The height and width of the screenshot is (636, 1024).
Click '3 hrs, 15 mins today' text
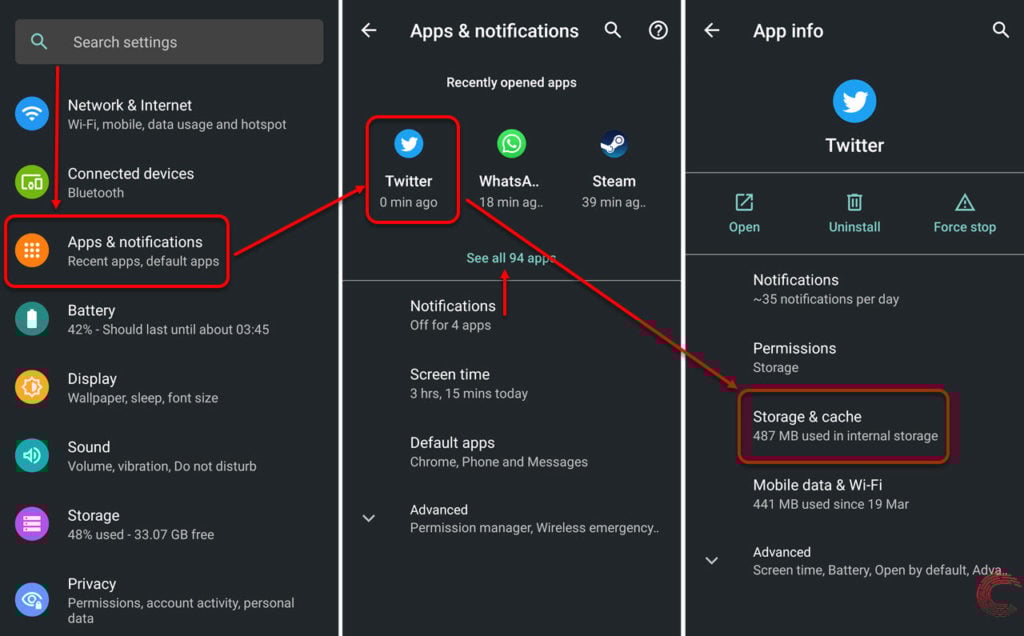469,393
